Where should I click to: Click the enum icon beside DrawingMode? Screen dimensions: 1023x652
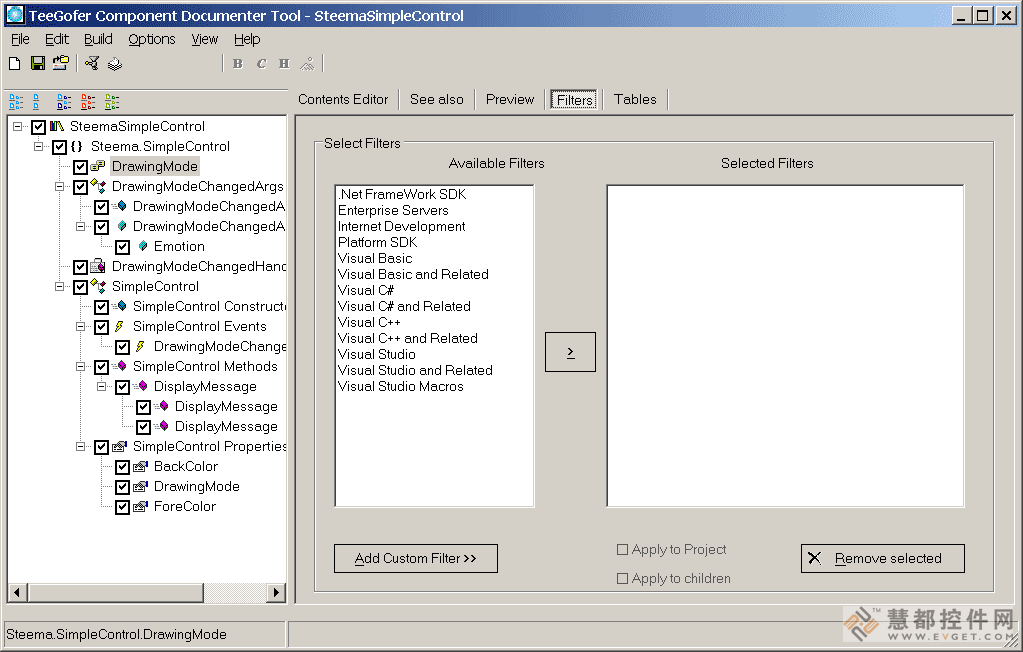pyautogui.click(x=98, y=166)
